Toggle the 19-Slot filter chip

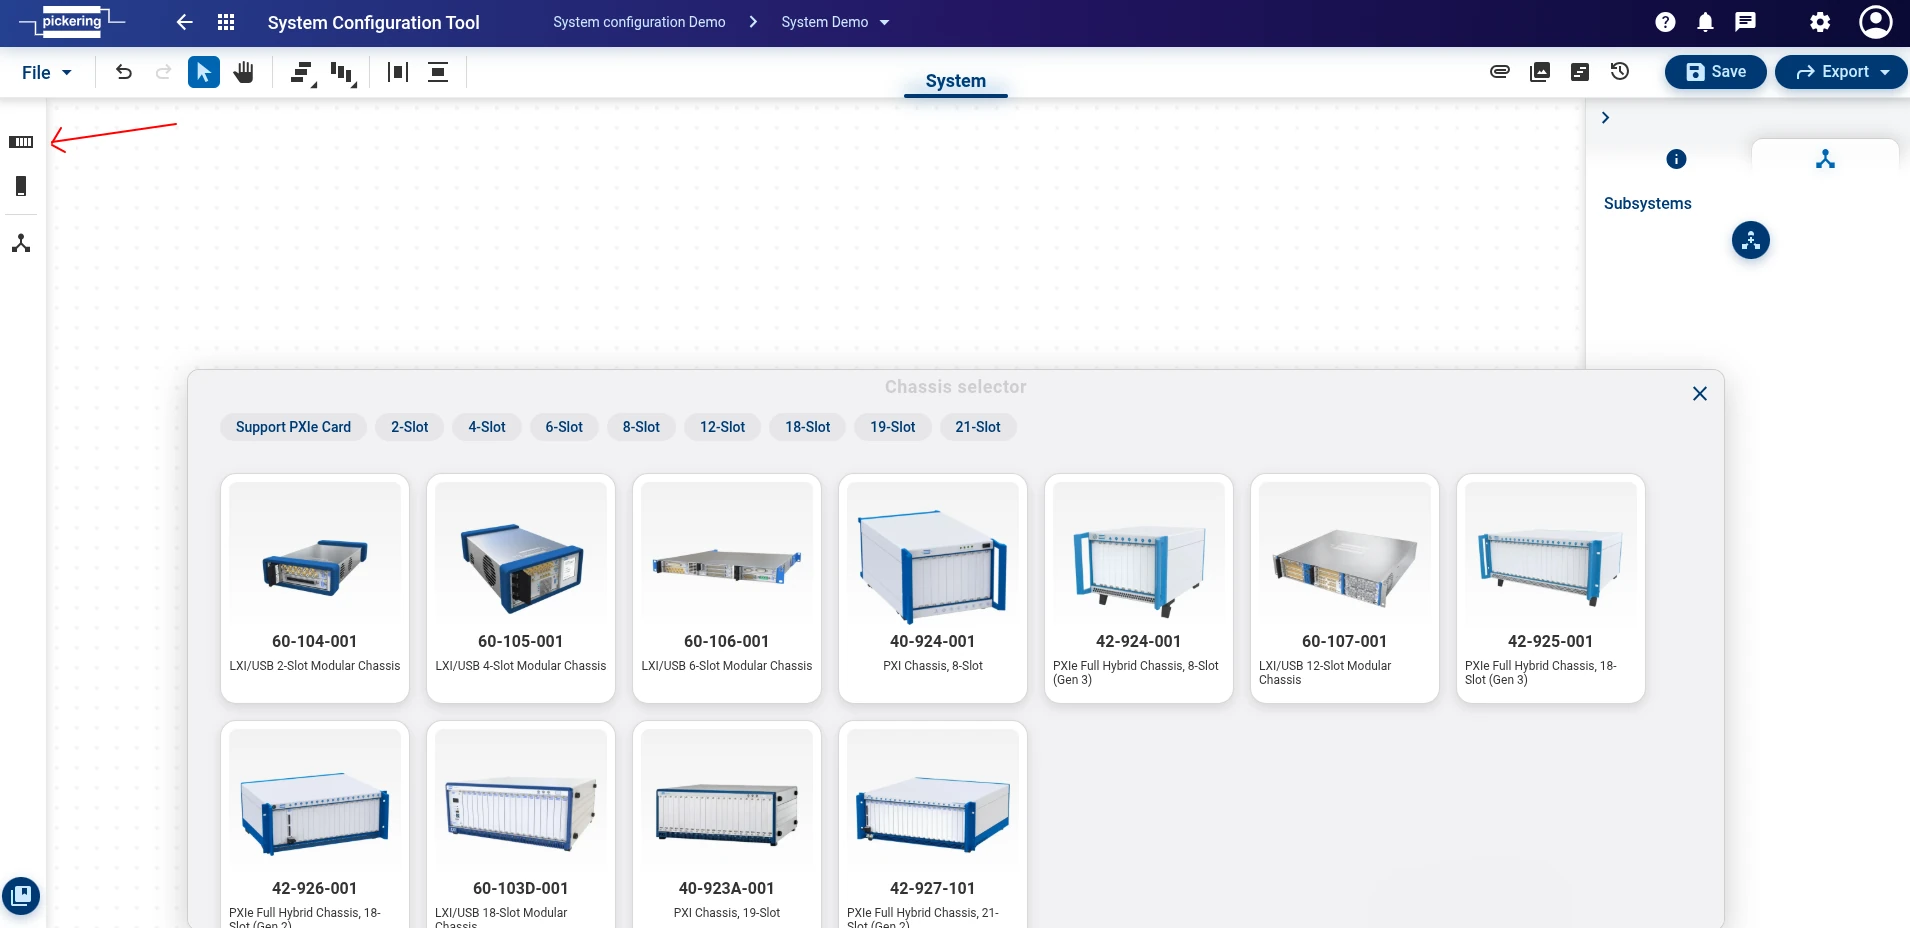coord(892,427)
